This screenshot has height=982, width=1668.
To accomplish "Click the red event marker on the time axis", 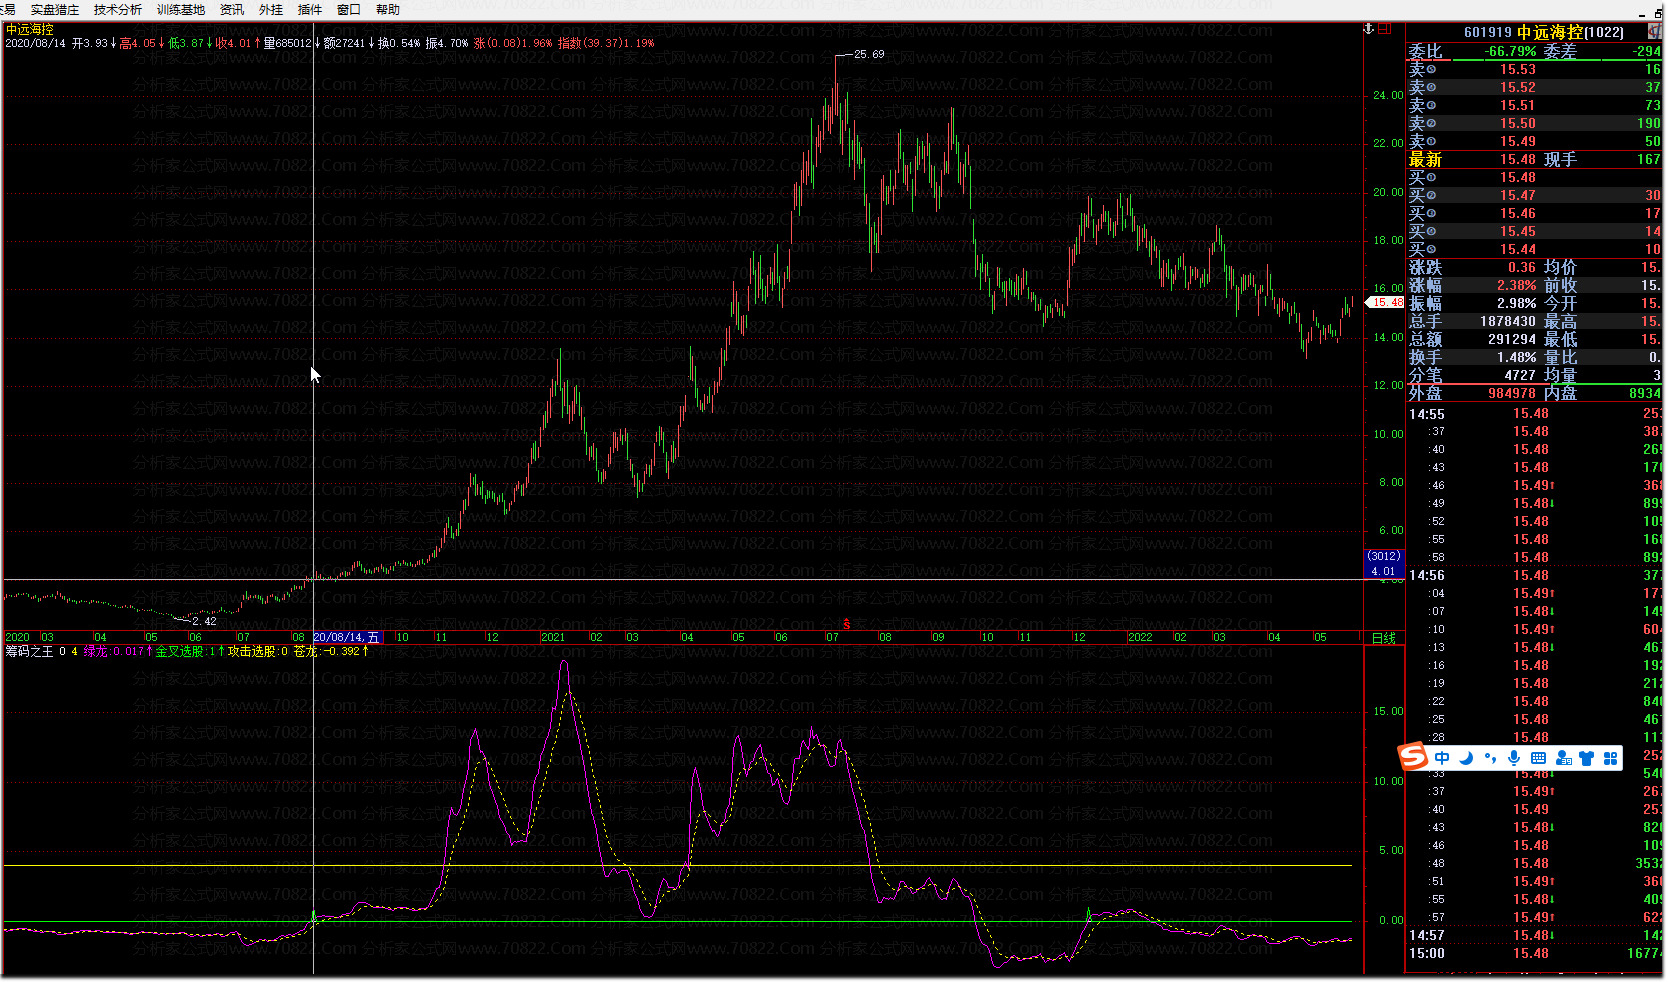I will (846, 624).
